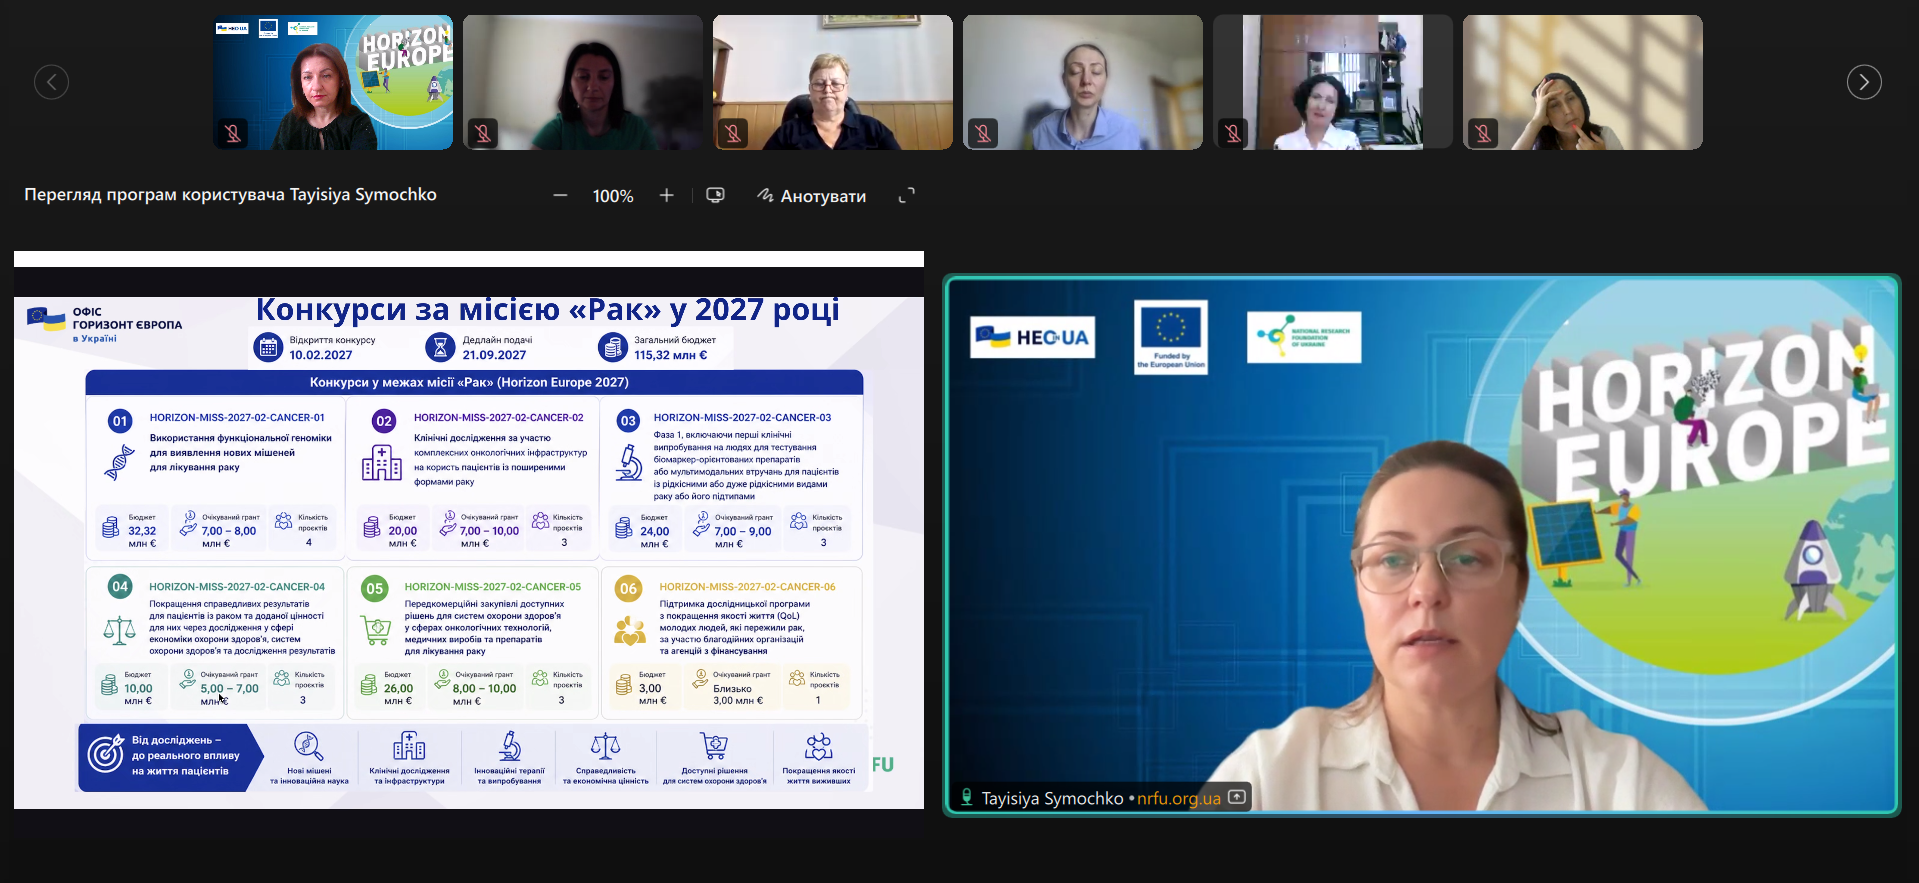The image size is (1919, 883).
Task: Click muted mic icon on third participant tile
Action: coord(733,133)
